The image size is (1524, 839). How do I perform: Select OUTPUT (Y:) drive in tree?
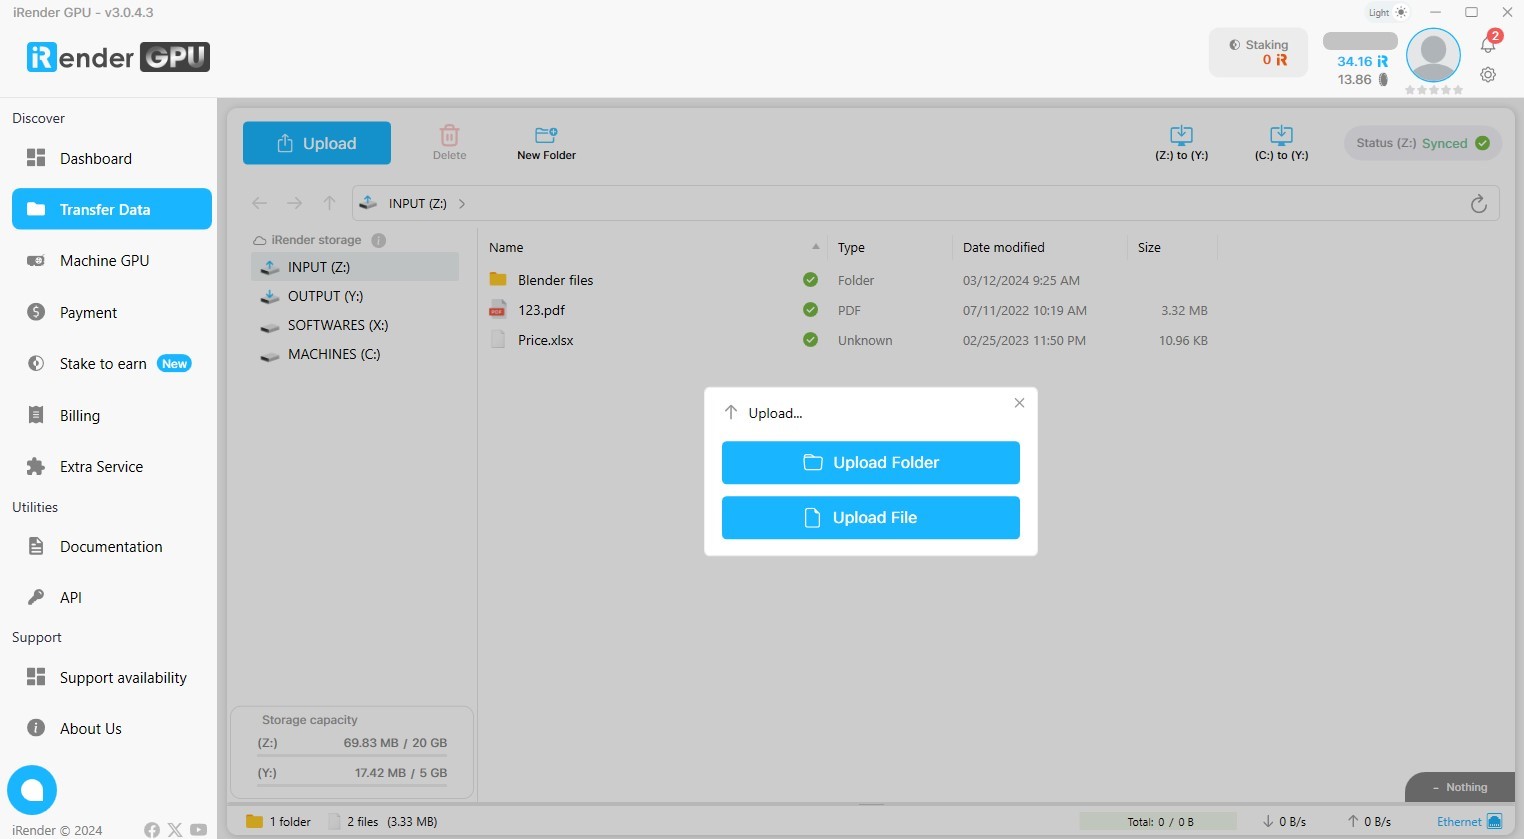coord(355,296)
